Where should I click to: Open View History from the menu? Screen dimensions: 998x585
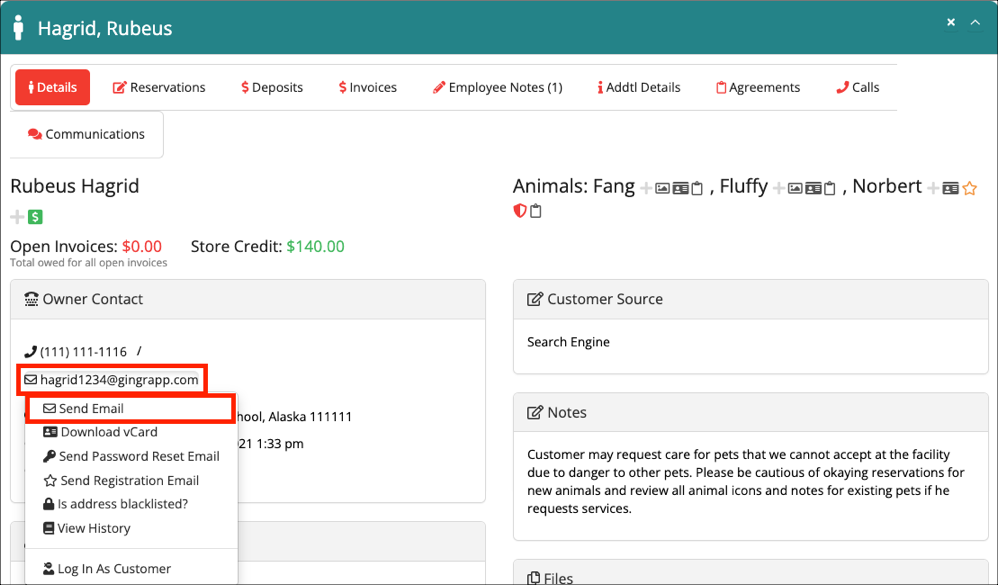click(131, 528)
